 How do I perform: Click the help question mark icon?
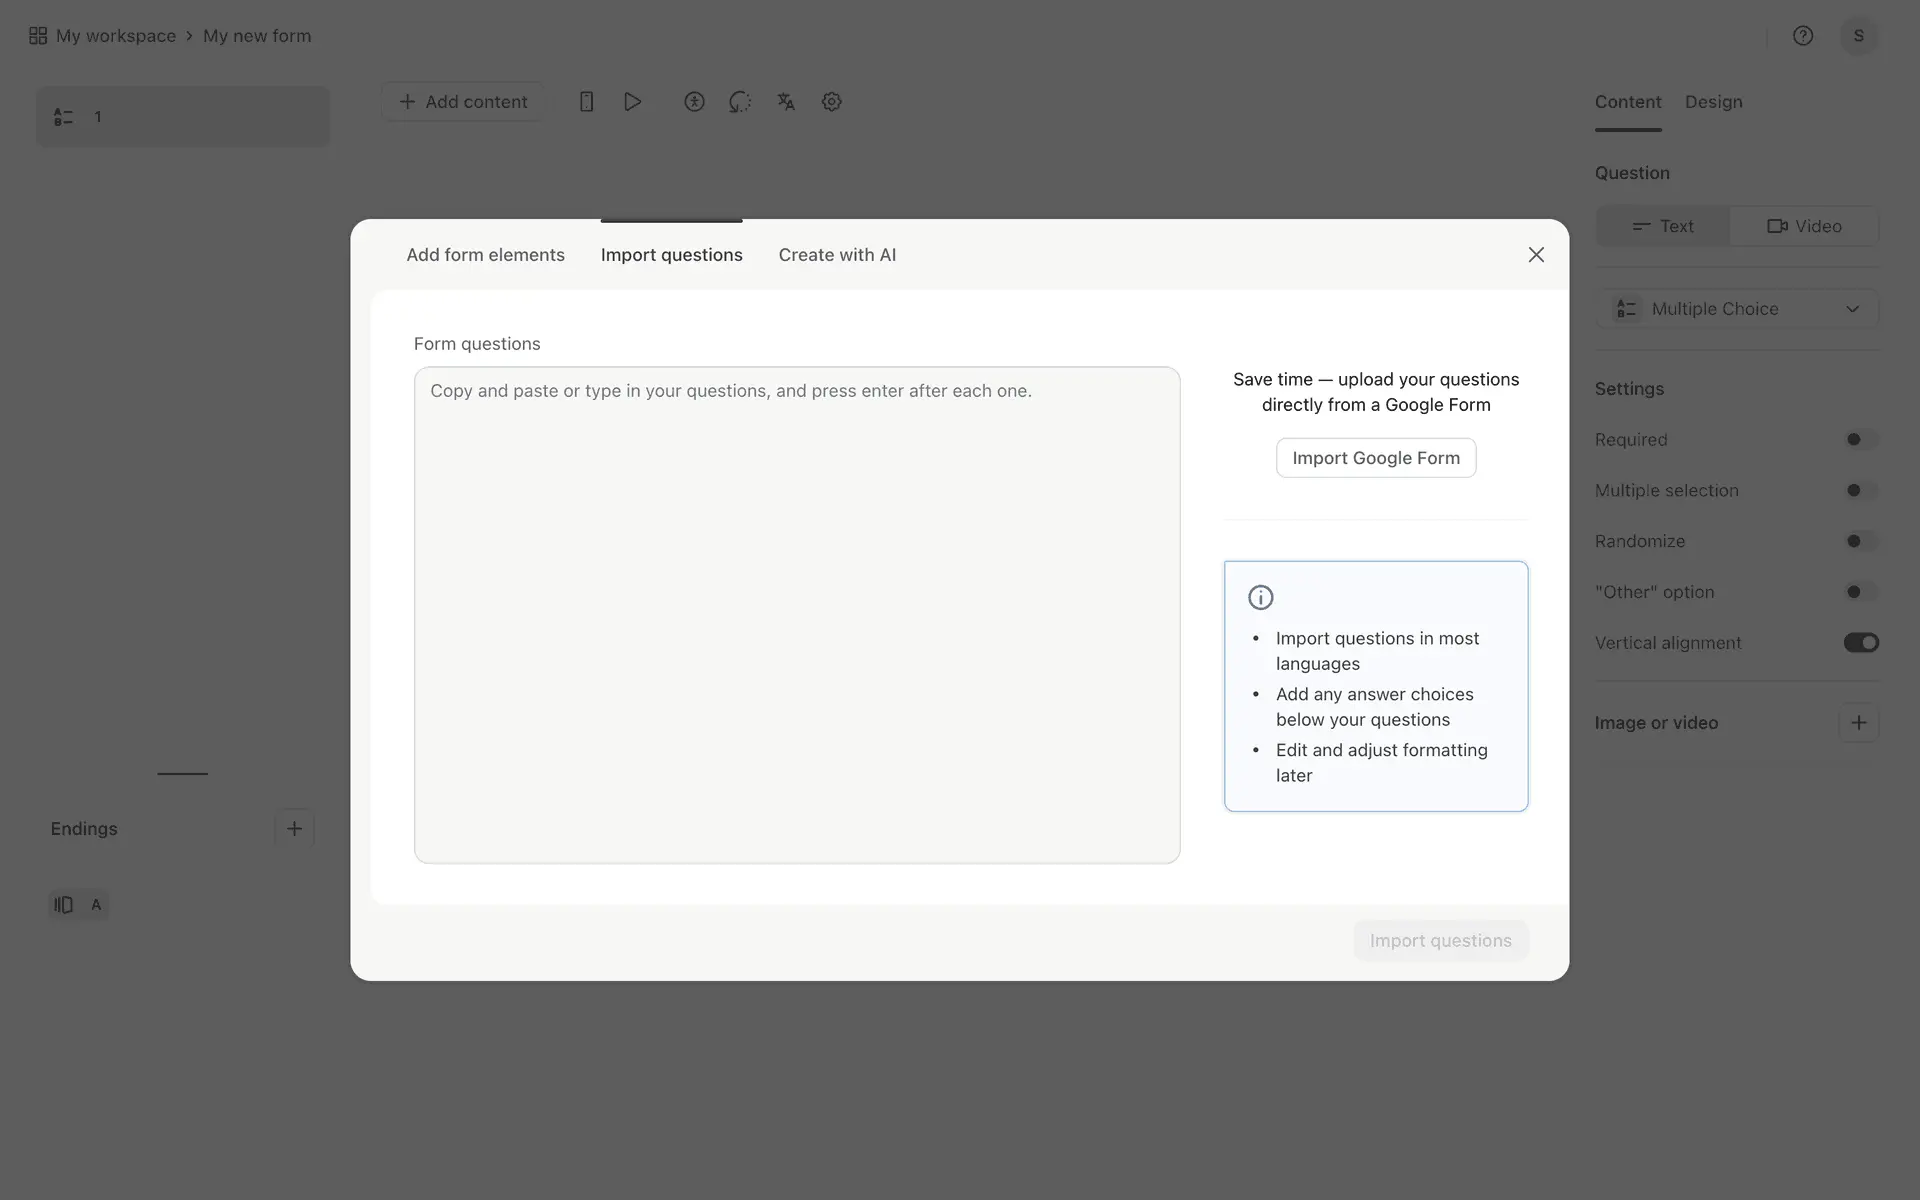tap(1802, 36)
